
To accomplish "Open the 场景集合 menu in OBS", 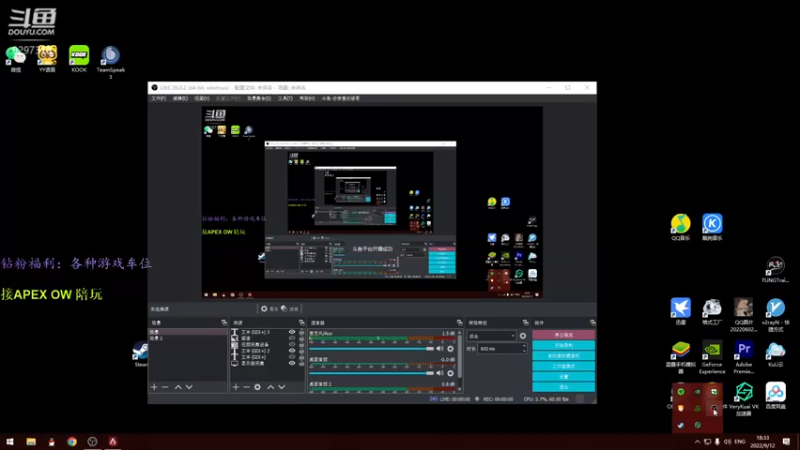I will pos(259,98).
